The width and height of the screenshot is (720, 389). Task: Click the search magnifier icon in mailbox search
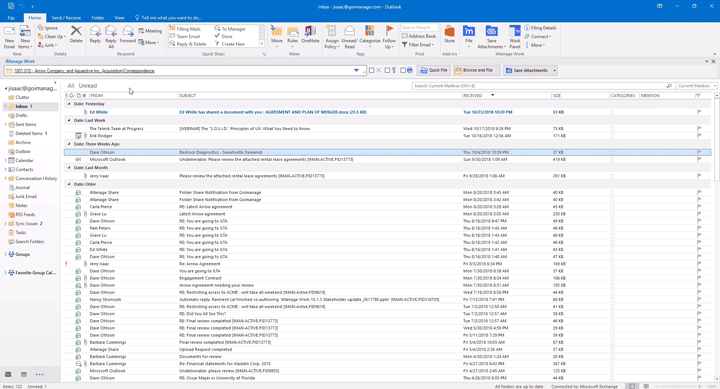click(669, 86)
